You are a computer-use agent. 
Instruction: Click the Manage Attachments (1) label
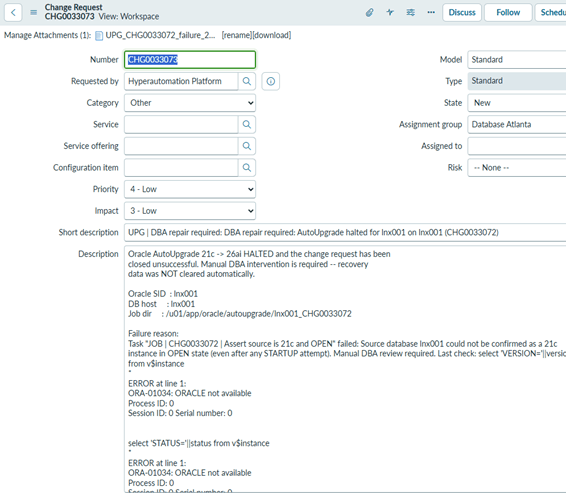point(47,35)
